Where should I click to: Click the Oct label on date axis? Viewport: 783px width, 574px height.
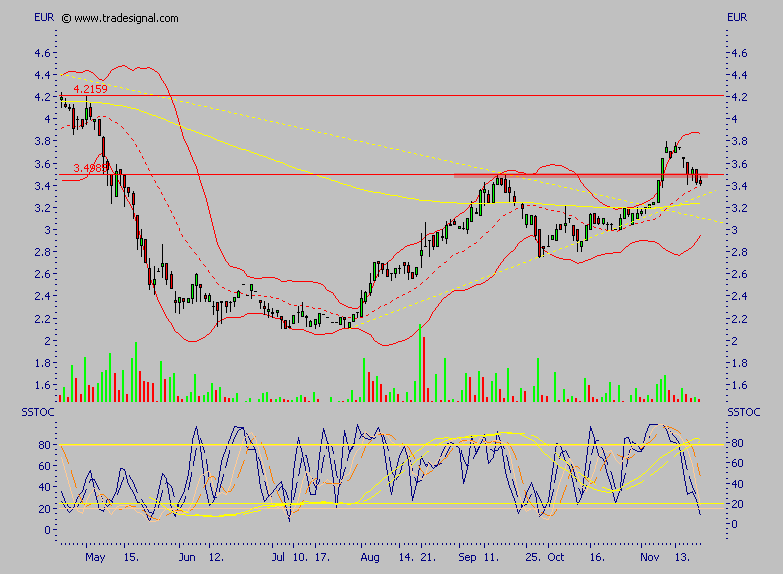556,555
